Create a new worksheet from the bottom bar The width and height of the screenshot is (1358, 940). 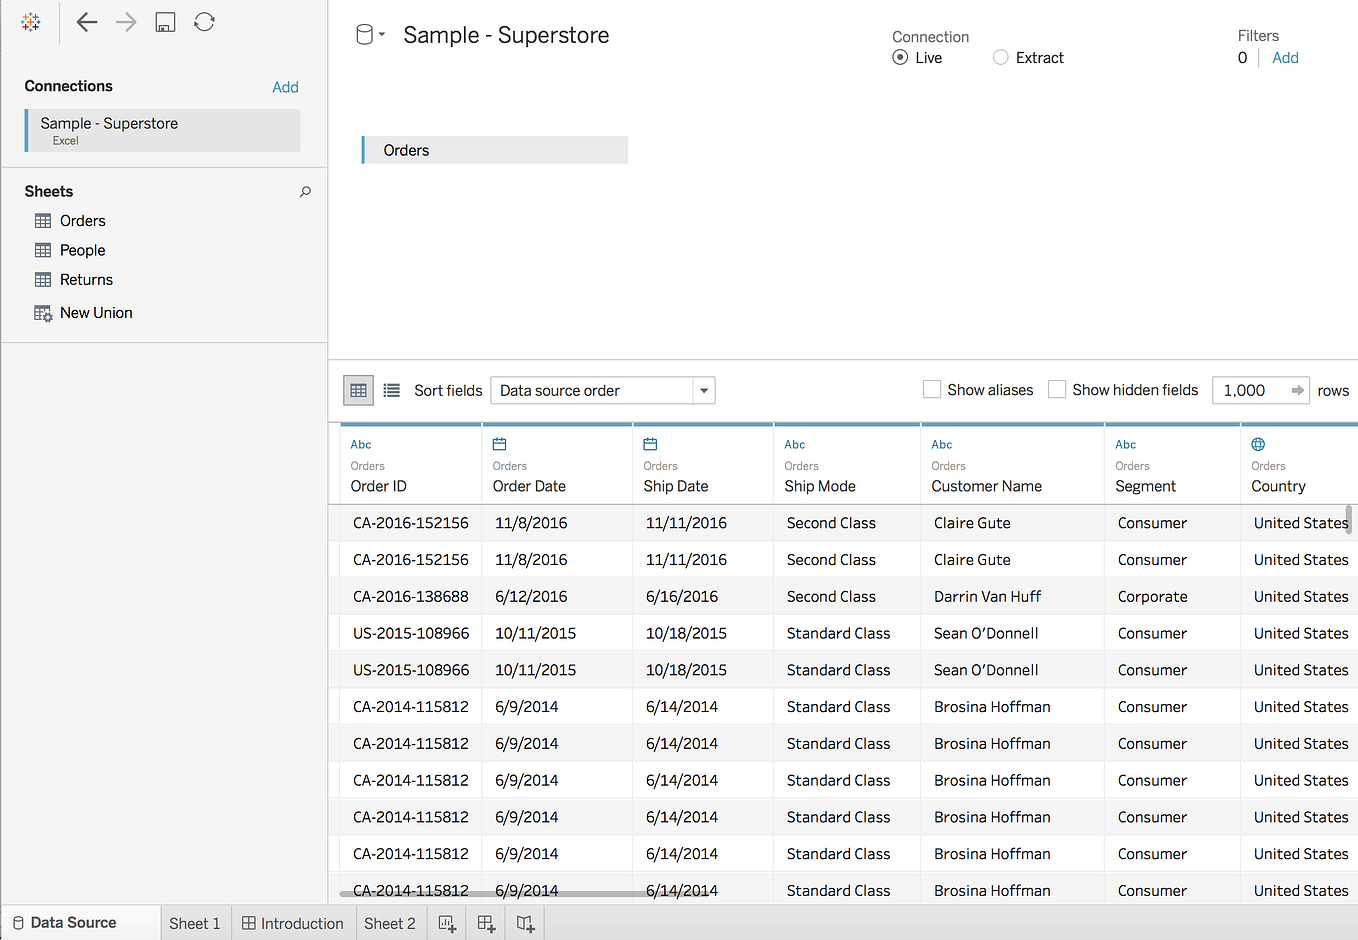tap(446, 923)
